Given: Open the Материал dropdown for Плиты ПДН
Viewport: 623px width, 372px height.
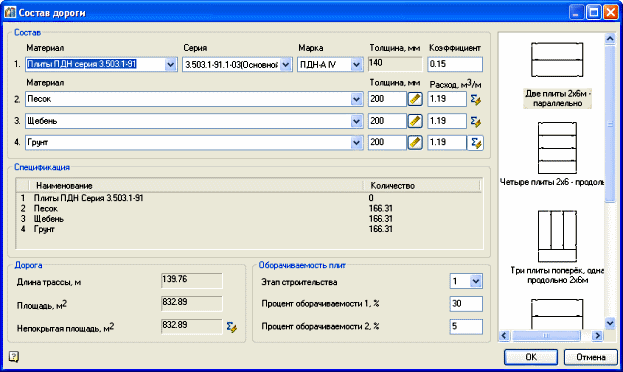Looking at the screenshot, I should click(x=170, y=64).
